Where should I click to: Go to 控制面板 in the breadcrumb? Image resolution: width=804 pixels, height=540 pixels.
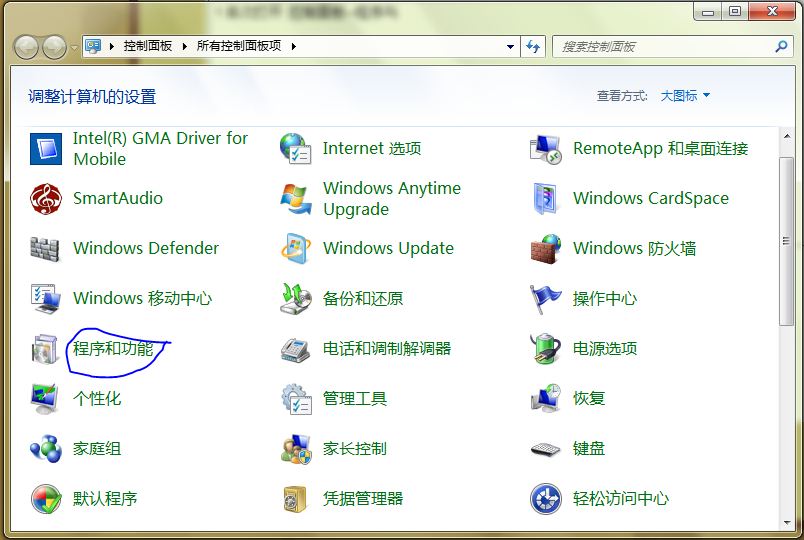pyautogui.click(x=148, y=46)
